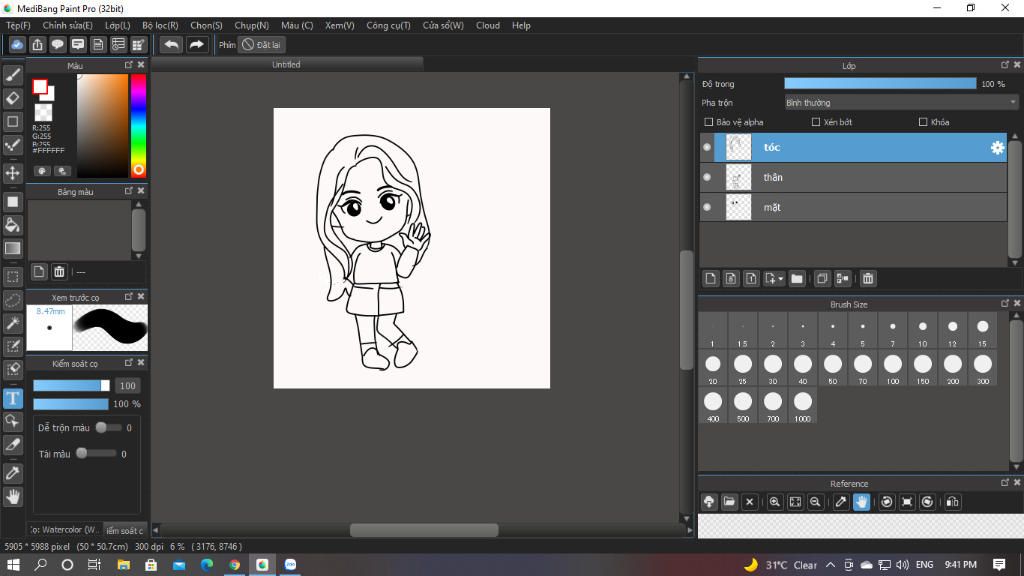The width and height of the screenshot is (1024, 576).
Task: Choose the Hand pan tool in the left toolbar
Action: pyautogui.click(x=13, y=496)
